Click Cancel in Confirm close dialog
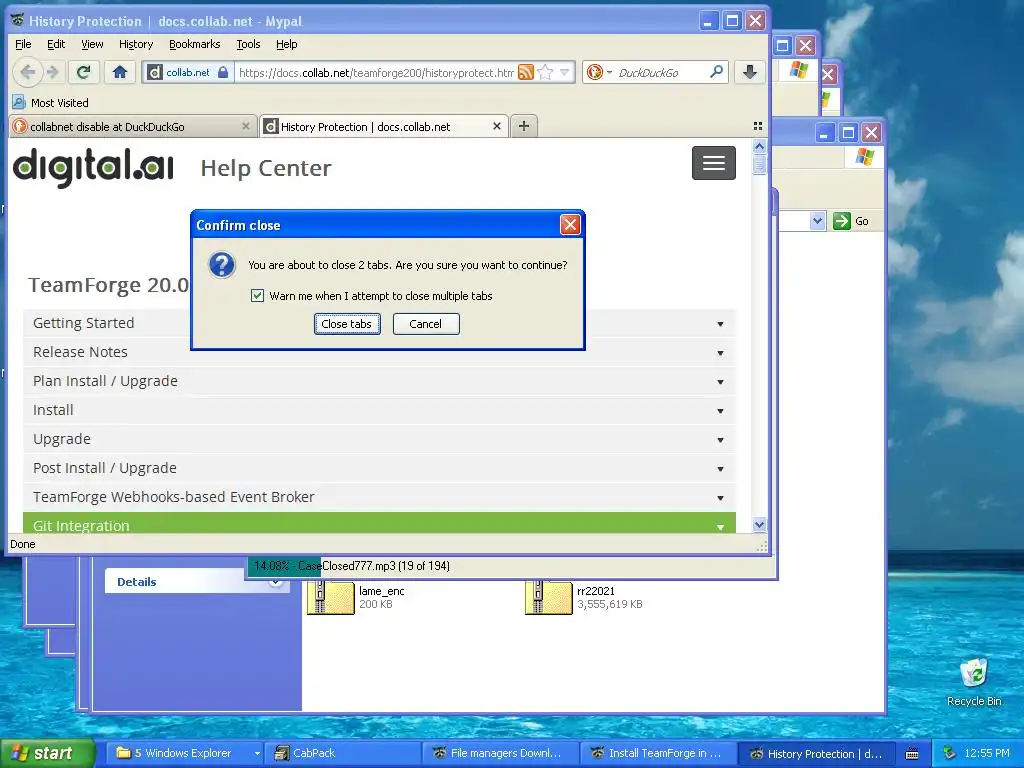Viewport: 1024px width, 768px height. 426,324
